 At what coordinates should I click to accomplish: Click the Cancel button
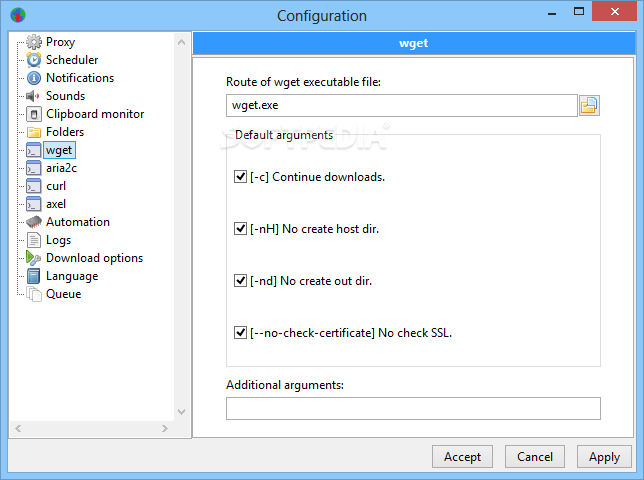coord(535,457)
